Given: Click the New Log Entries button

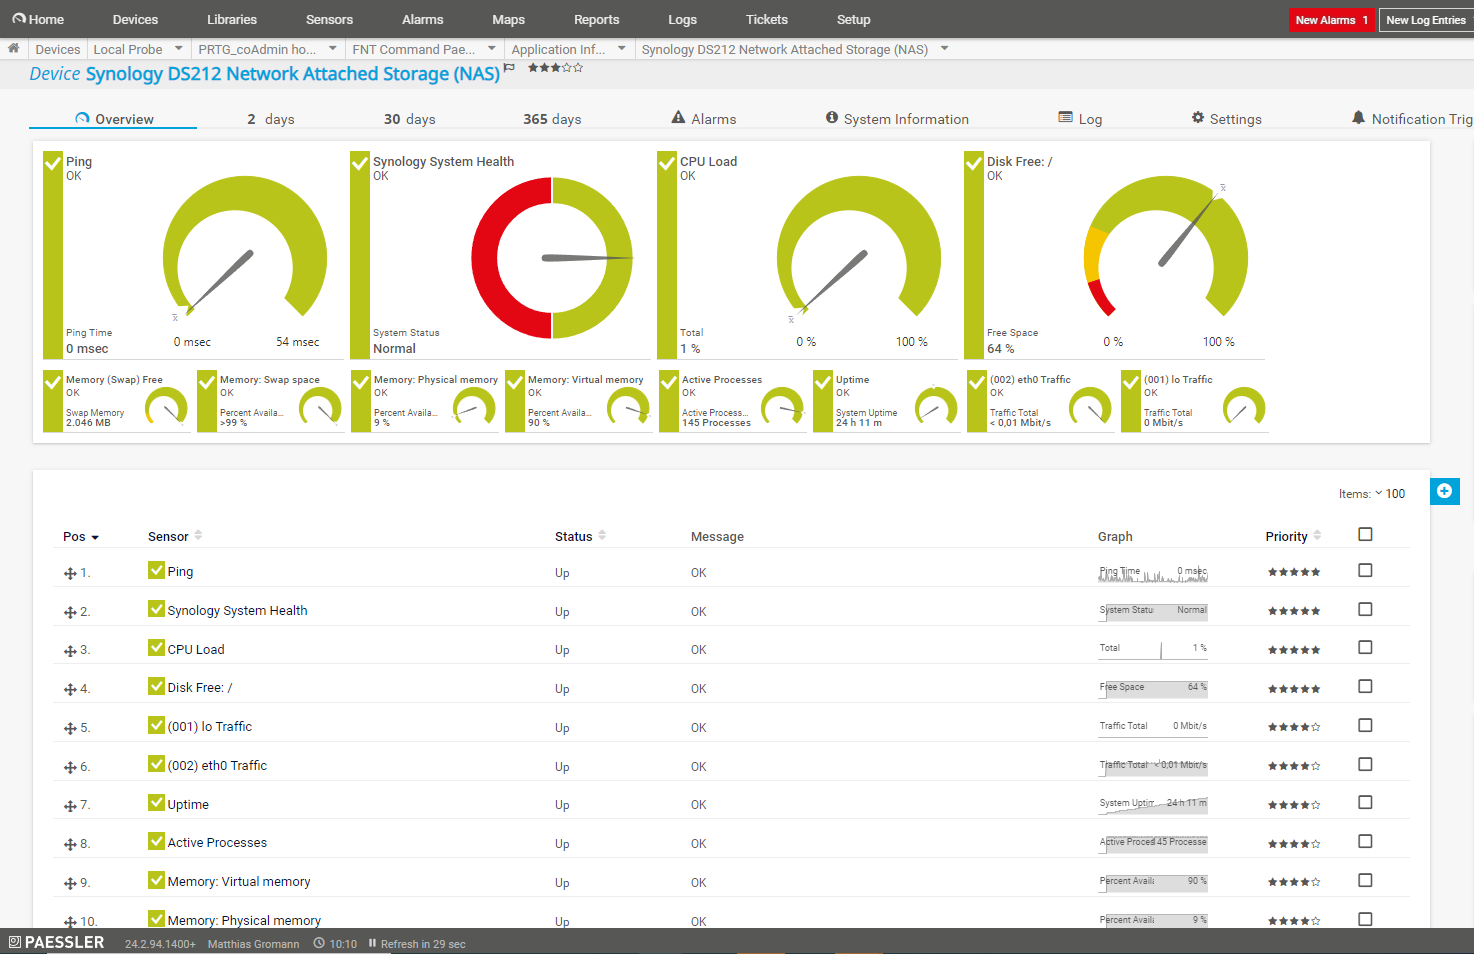Looking at the screenshot, I should coord(1426,20).
